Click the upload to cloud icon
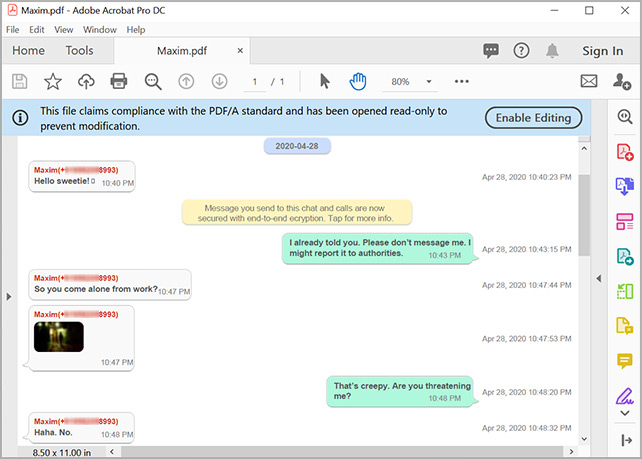This screenshot has height=459, width=642. 85,81
